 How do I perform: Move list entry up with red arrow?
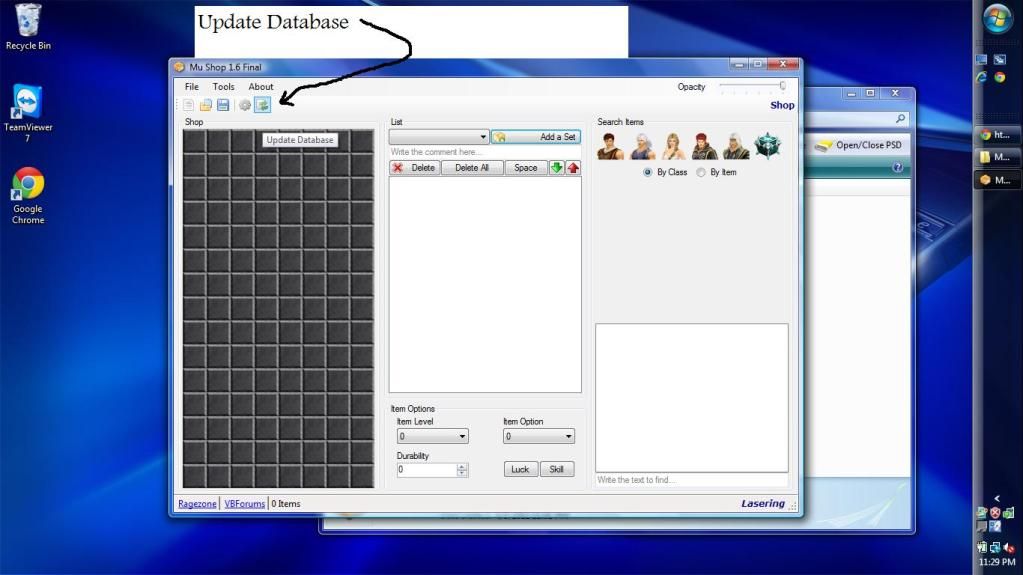573,168
